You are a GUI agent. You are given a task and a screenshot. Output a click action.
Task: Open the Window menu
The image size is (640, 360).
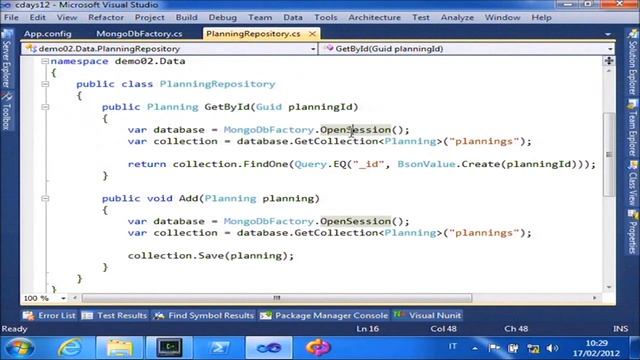[502, 18]
